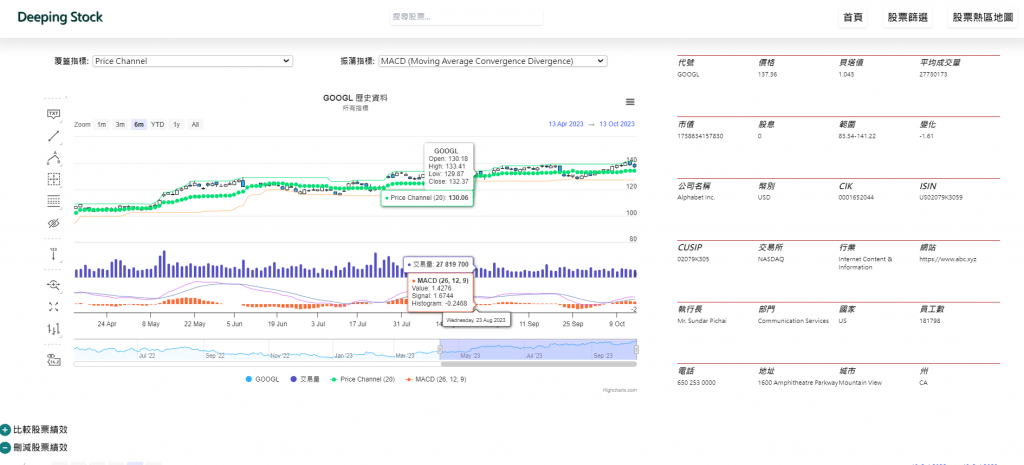The height and width of the screenshot is (465, 1024).
Task: Open the chart hamburger context menu
Action: (x=630, y=102)
